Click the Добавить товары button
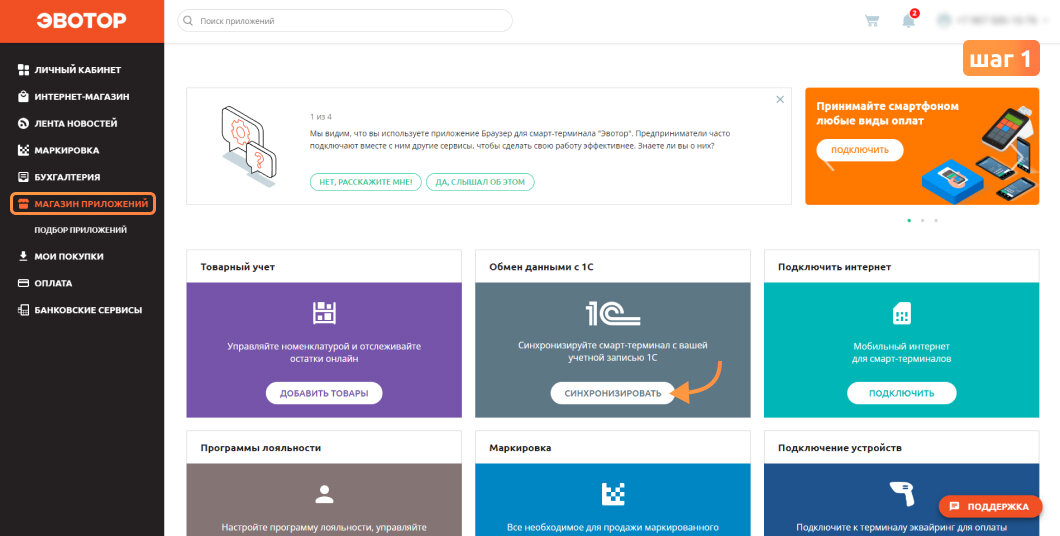The image size is (1060, 536). coord(324,393)
